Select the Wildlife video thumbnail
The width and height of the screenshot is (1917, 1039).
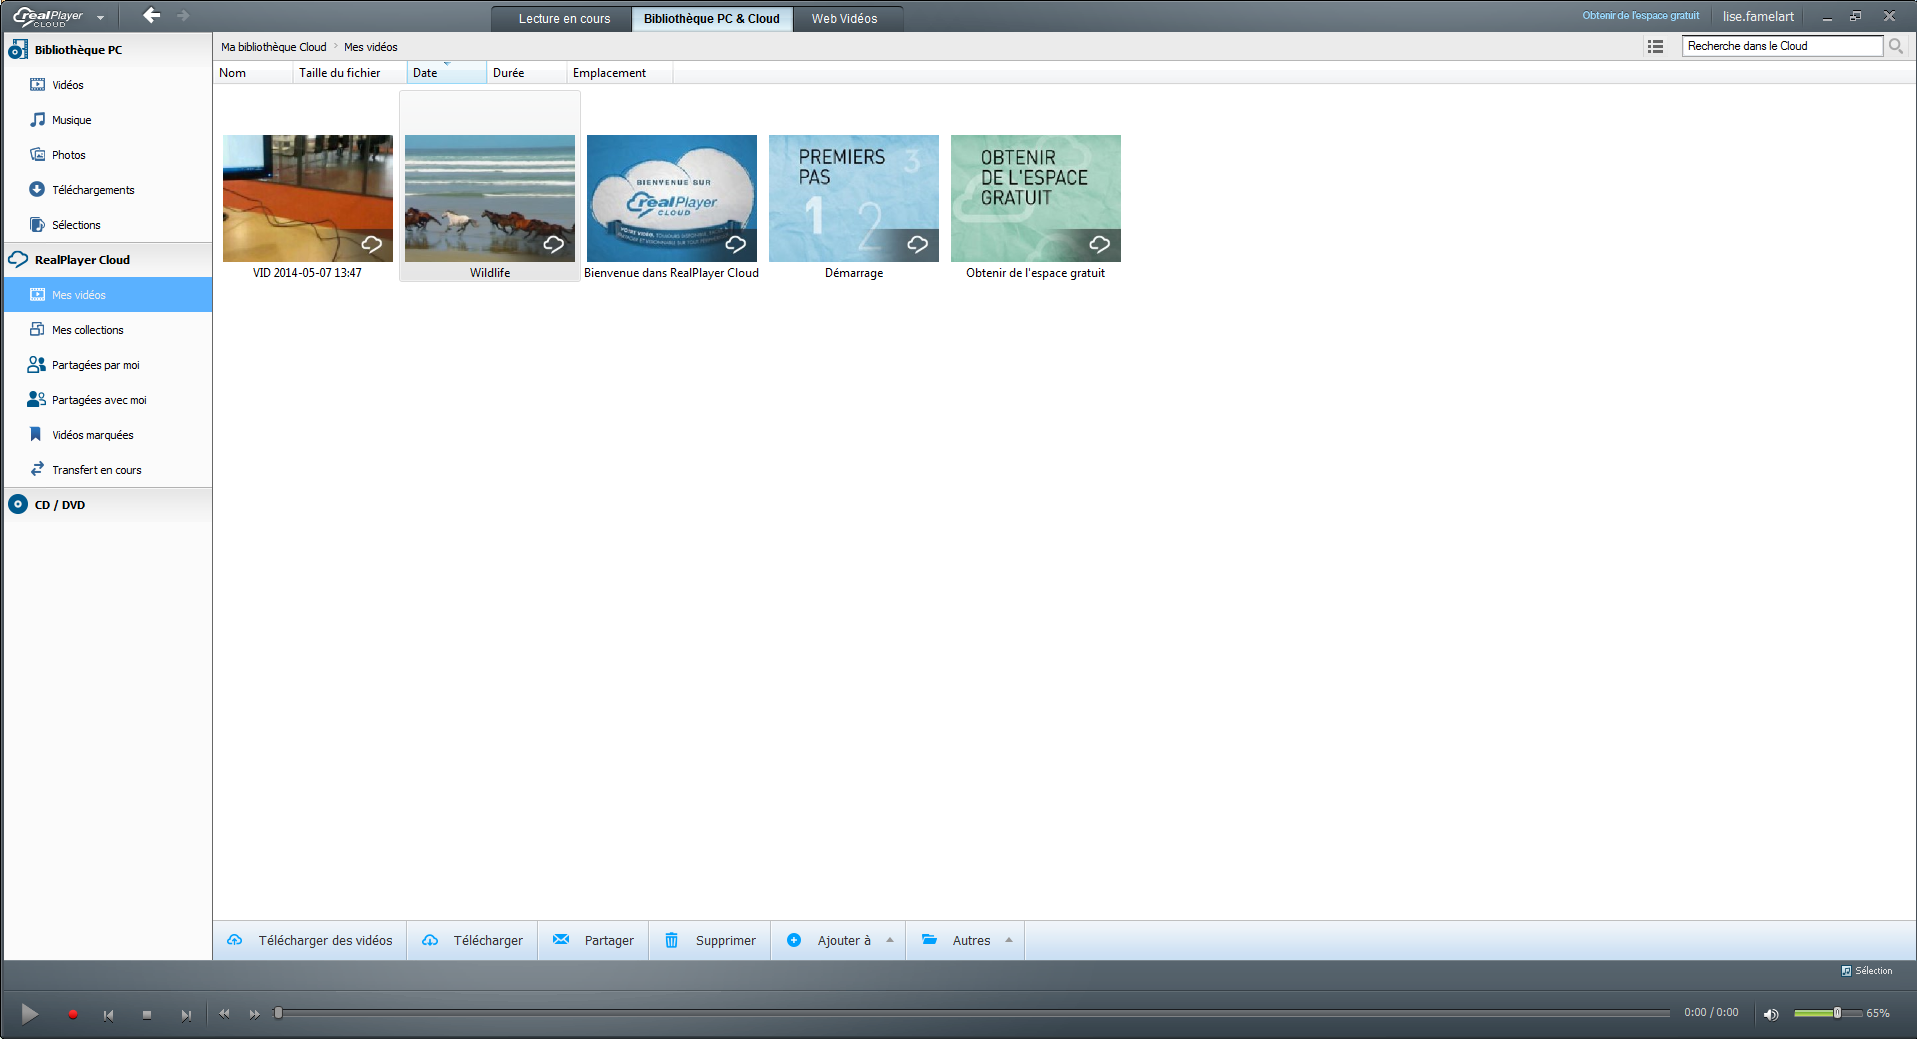pyautogui.click(x=490, y=198)
